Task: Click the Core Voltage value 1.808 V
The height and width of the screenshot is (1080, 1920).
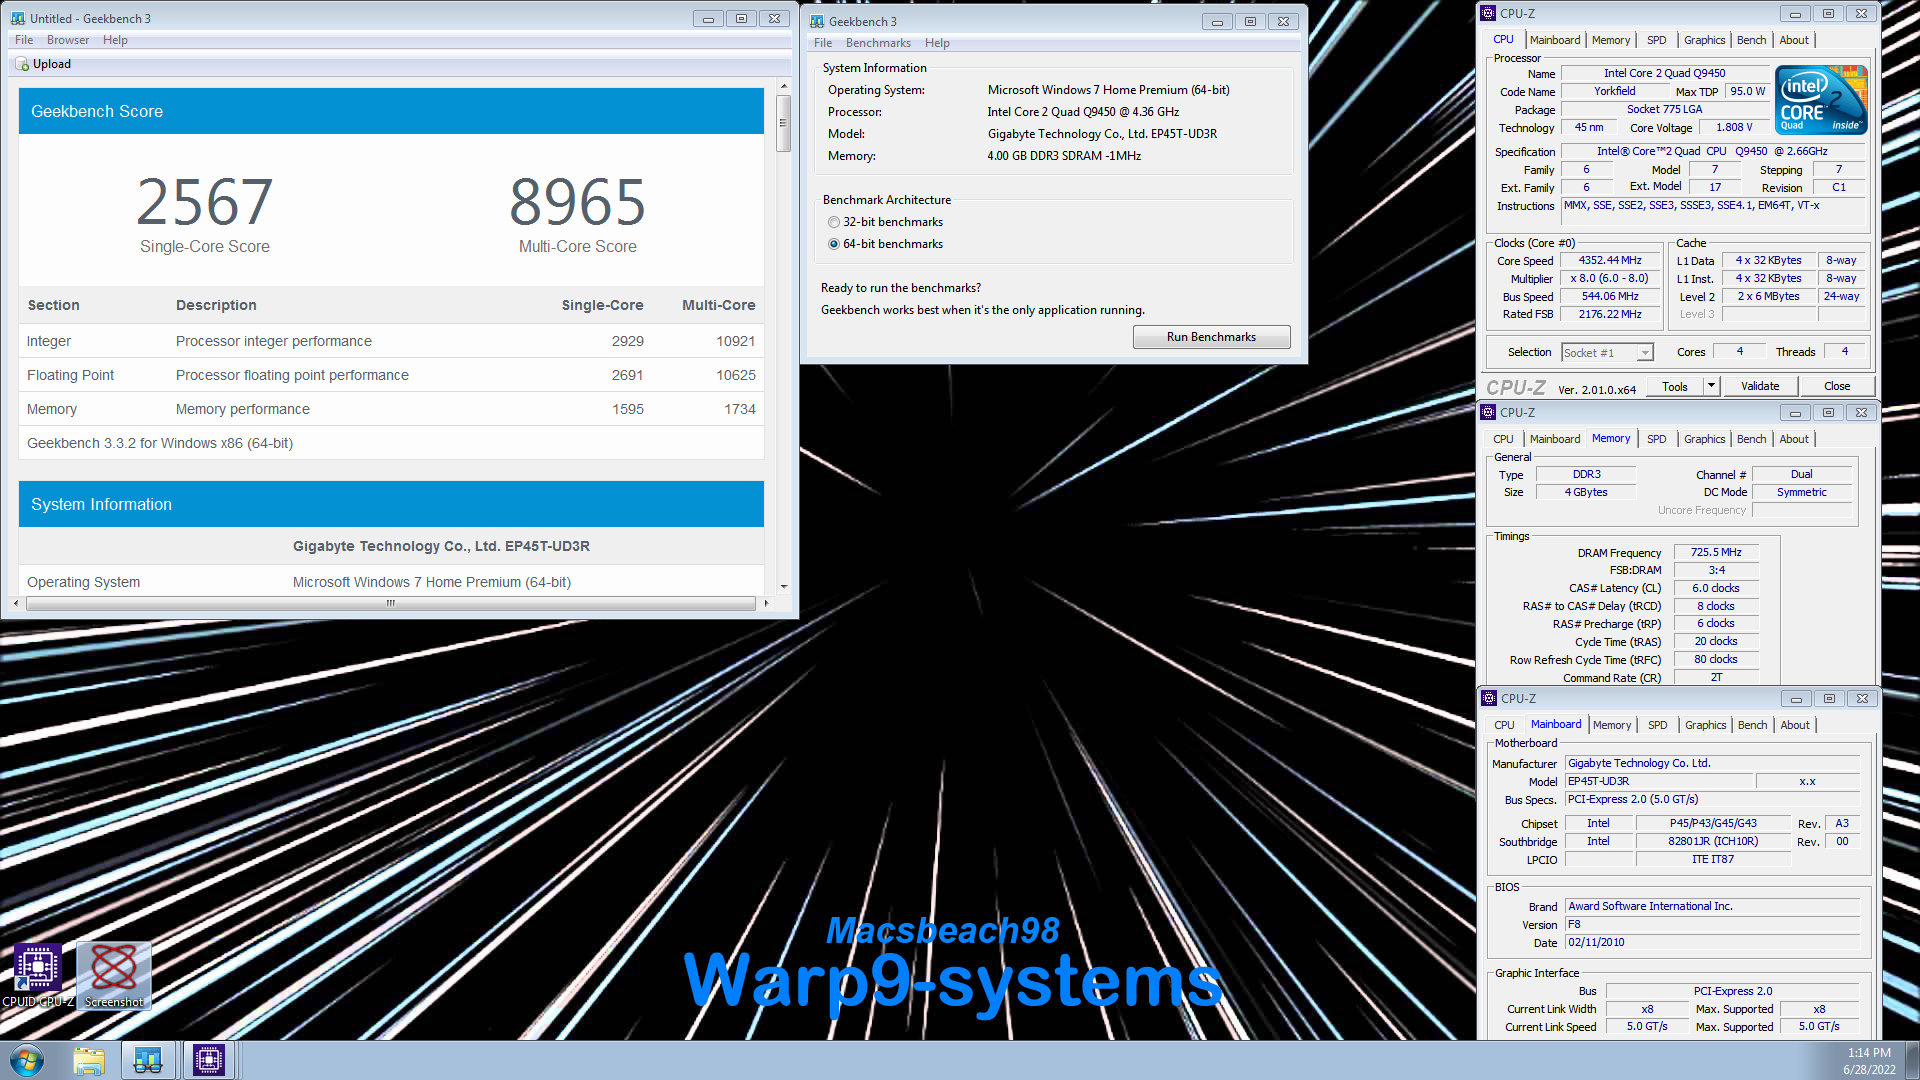Action: click(x=1734, y=127)
